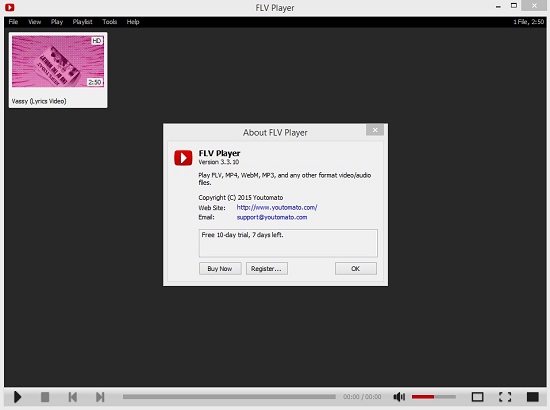Viewport: 550px width, 410px height.
Task: Open the File menu
Action: [x=13, y=22]
